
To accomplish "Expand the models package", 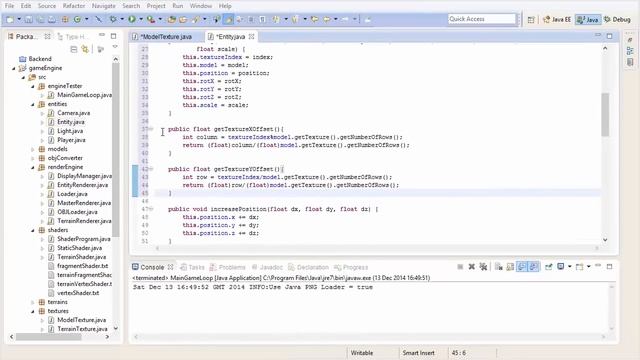I will 33,149.
